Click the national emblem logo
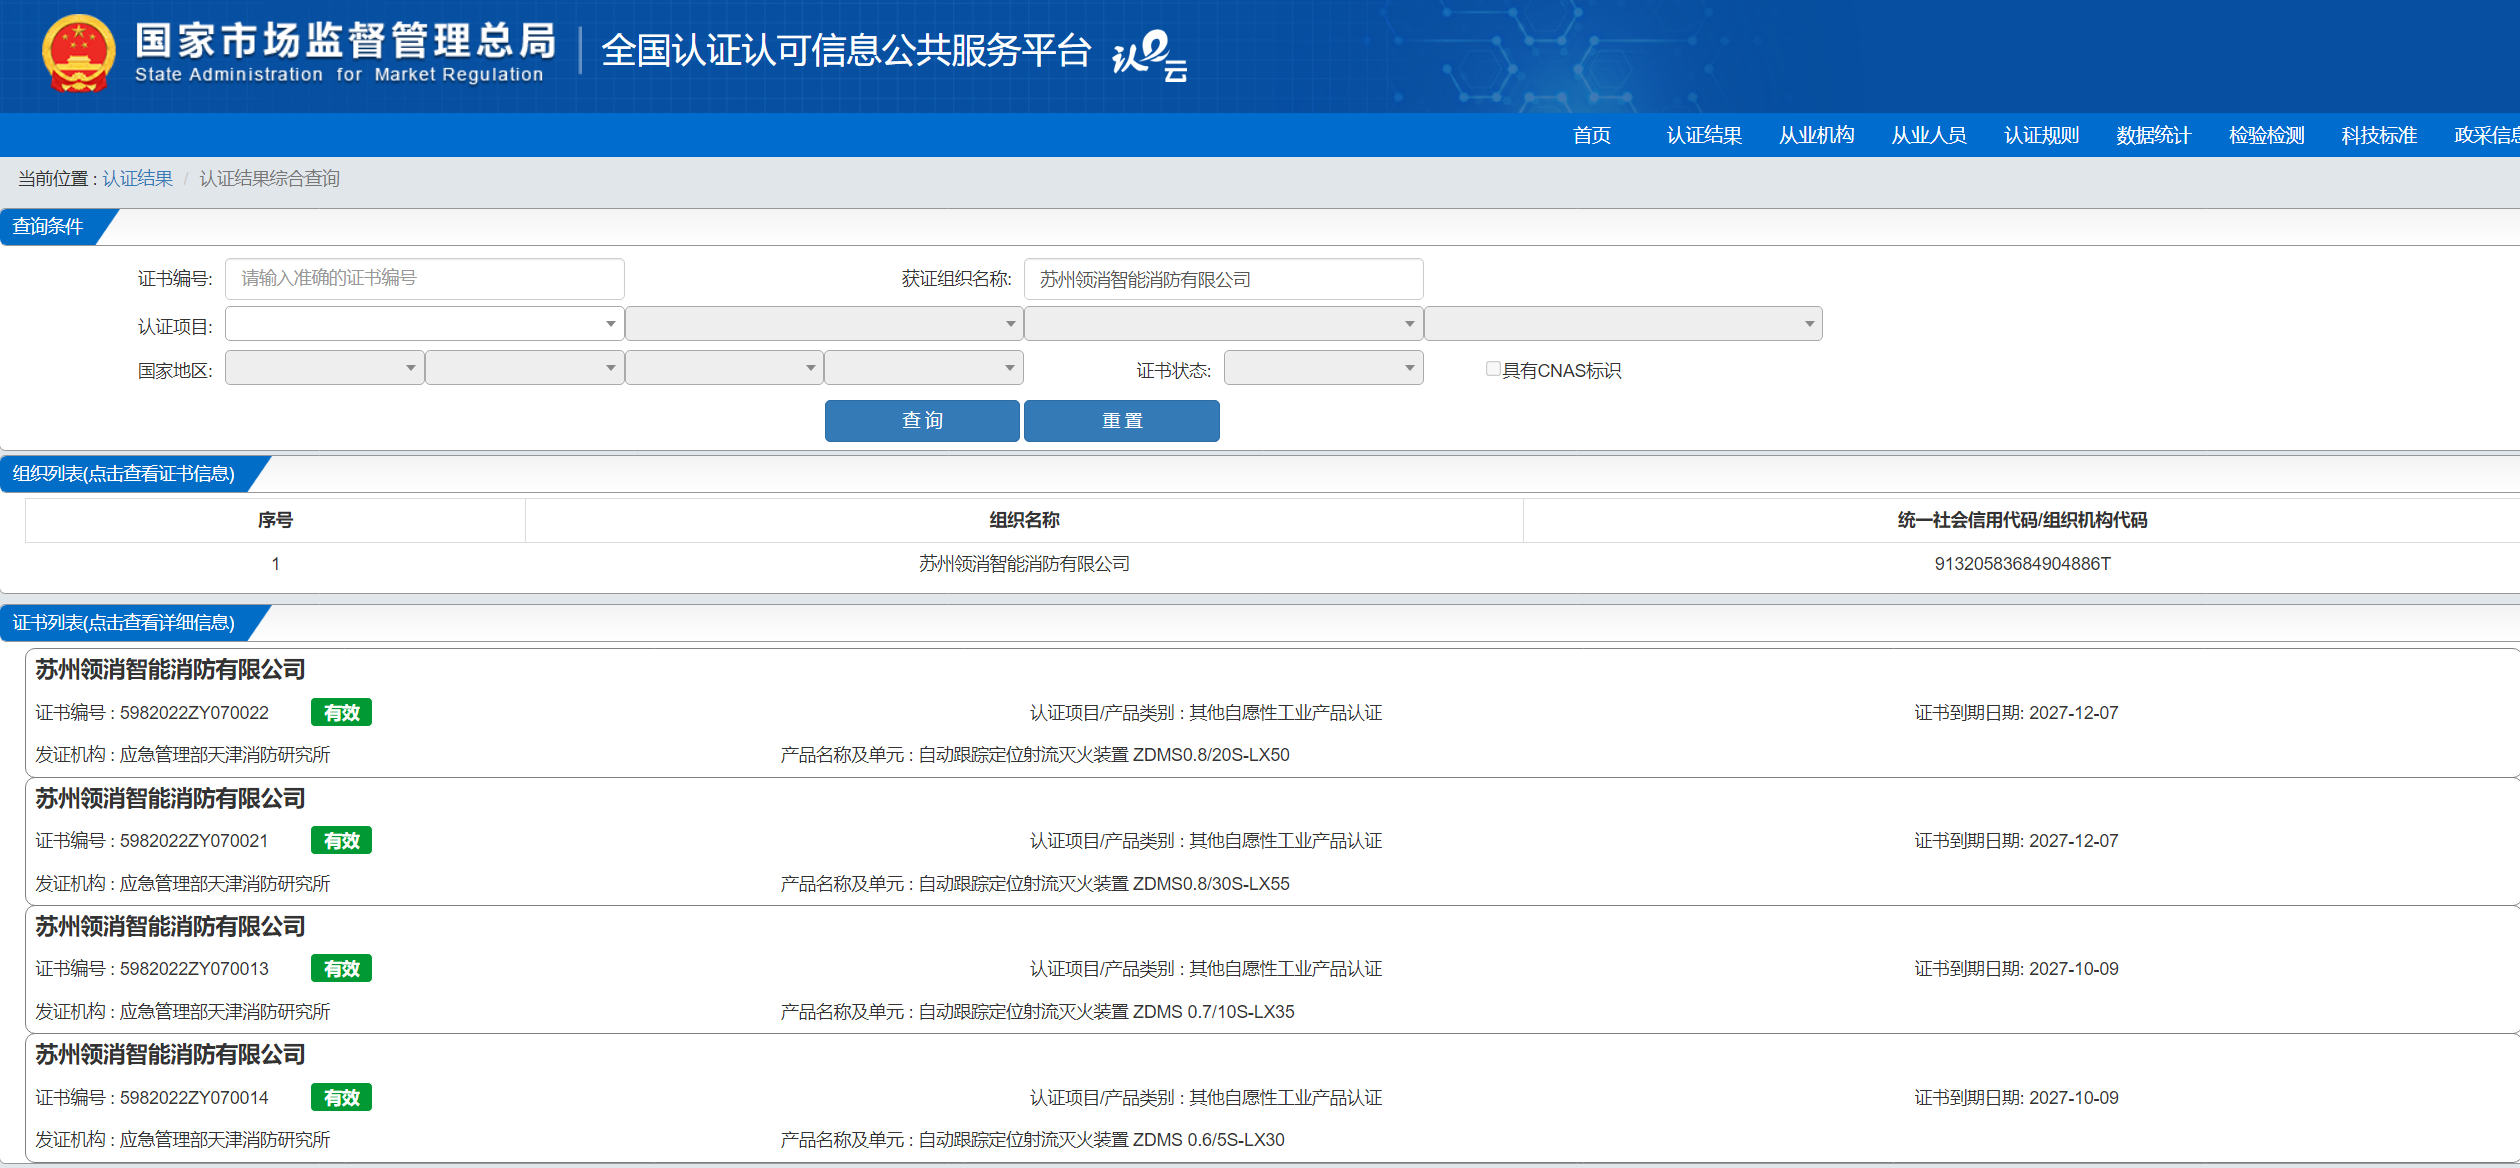2520x1168 pixels. (x=78, y=53)
